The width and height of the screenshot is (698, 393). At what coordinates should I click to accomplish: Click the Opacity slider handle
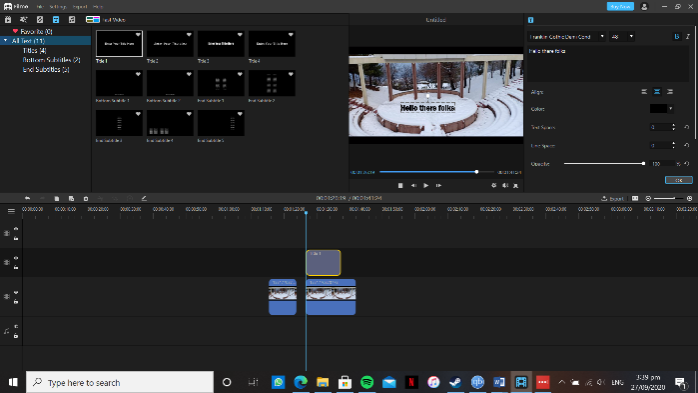click(643, 164)
